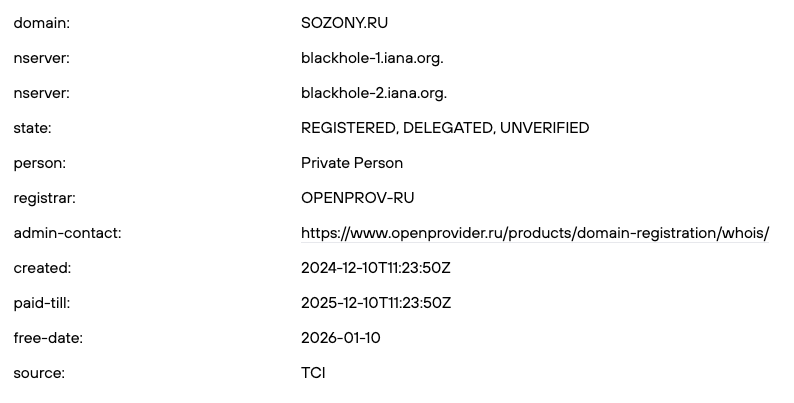Click the paid-till: field label

[x=42, y=303]
